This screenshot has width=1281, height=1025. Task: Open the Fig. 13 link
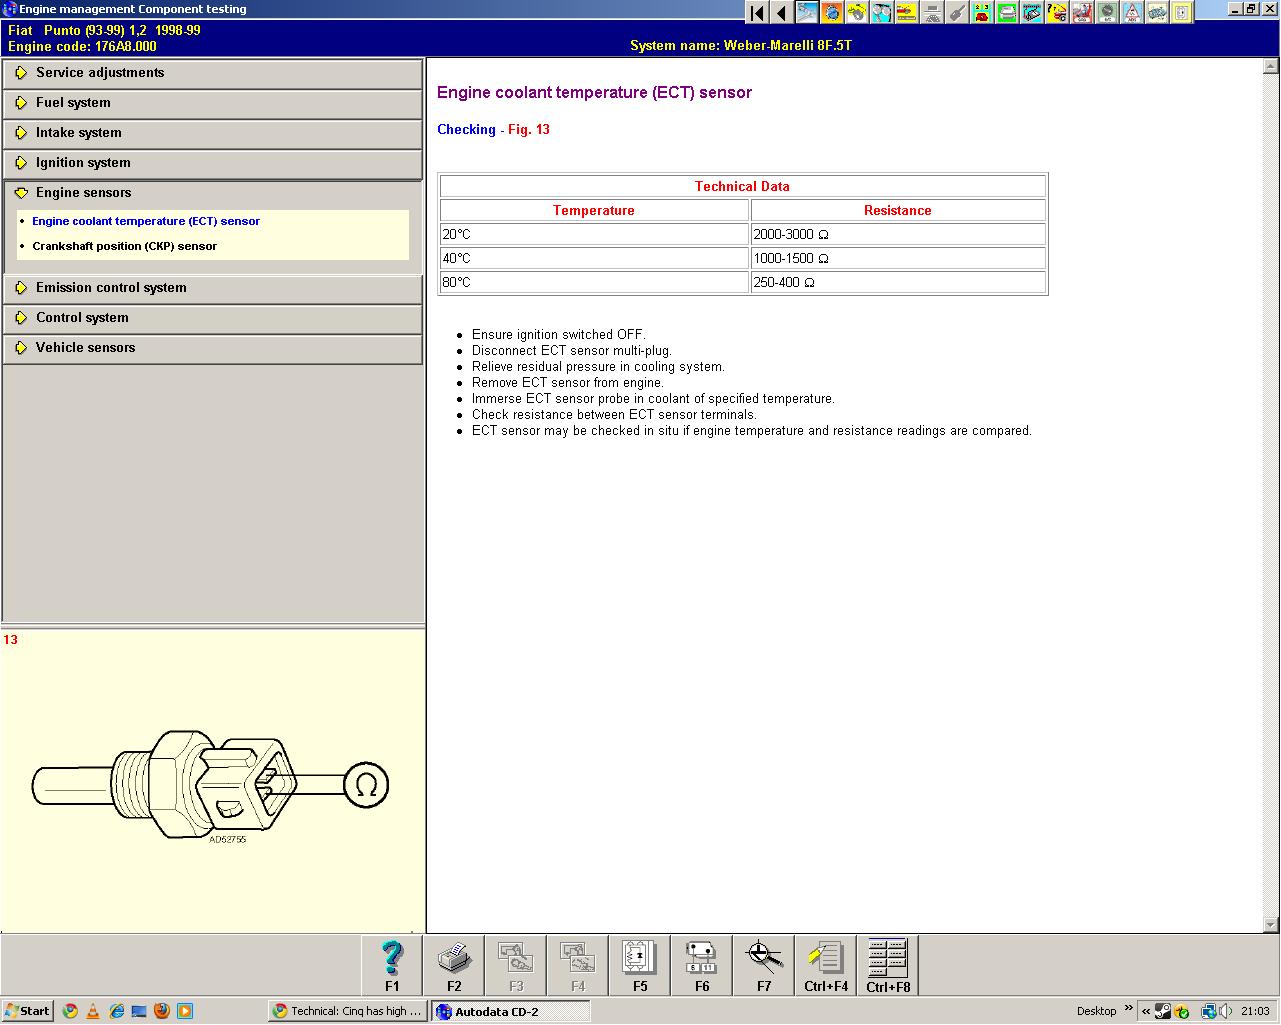coord(529,129)
